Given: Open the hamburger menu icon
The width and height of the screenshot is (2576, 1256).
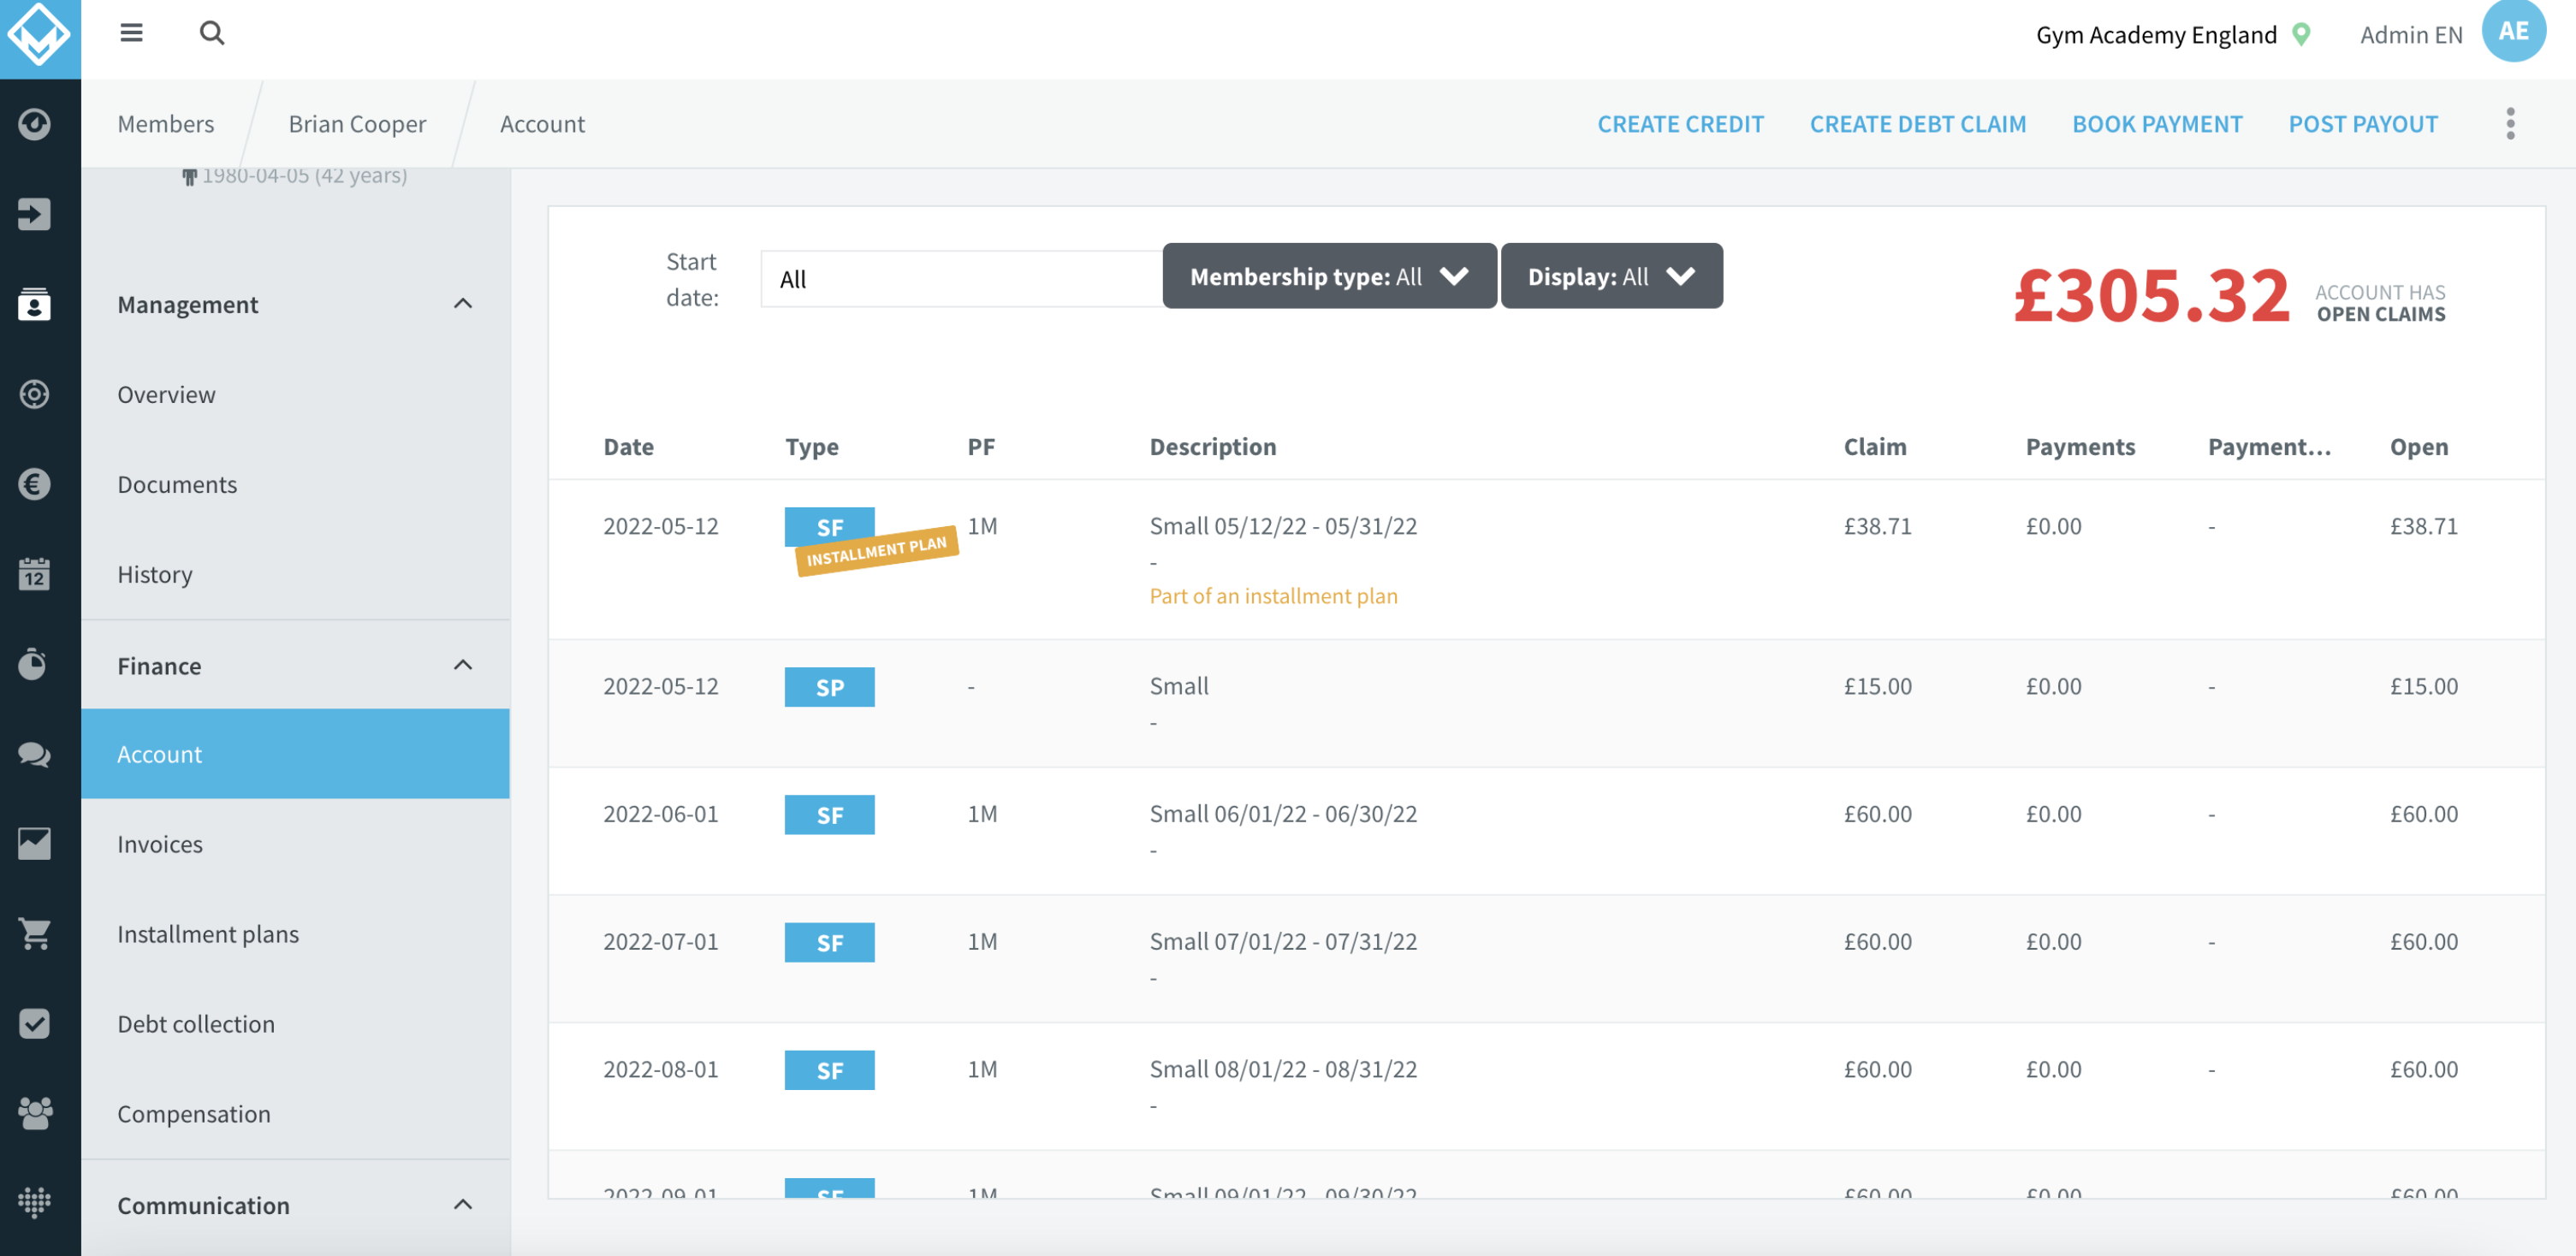Looking at the screenshot, I should (x=131, y=33).
